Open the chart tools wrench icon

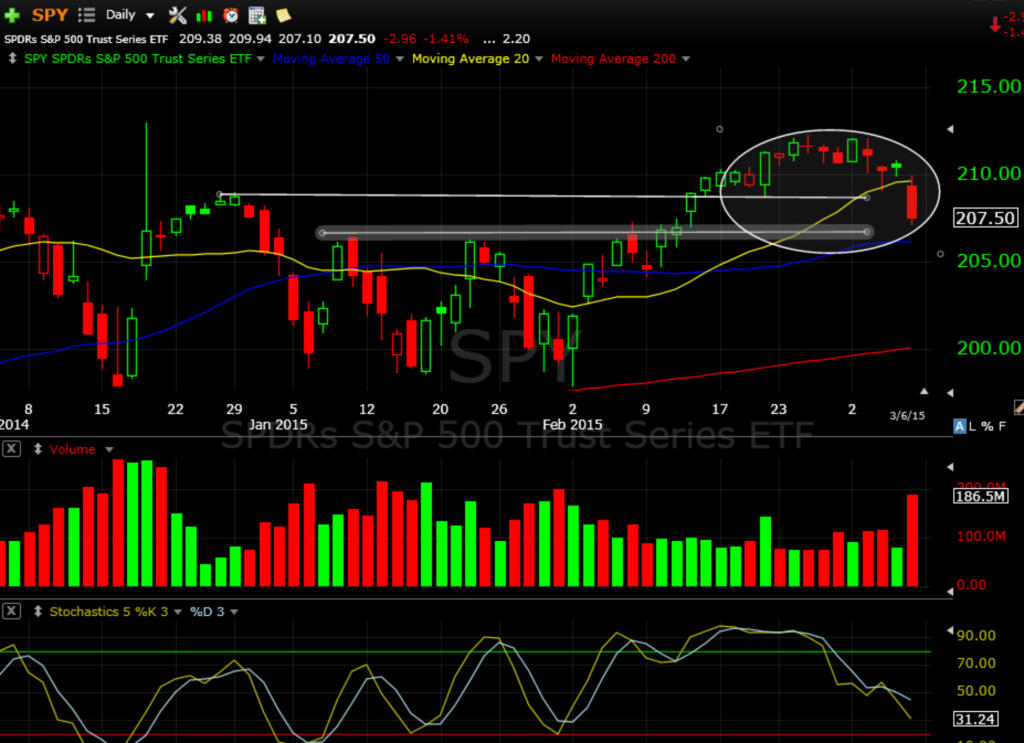pos(178,15)
